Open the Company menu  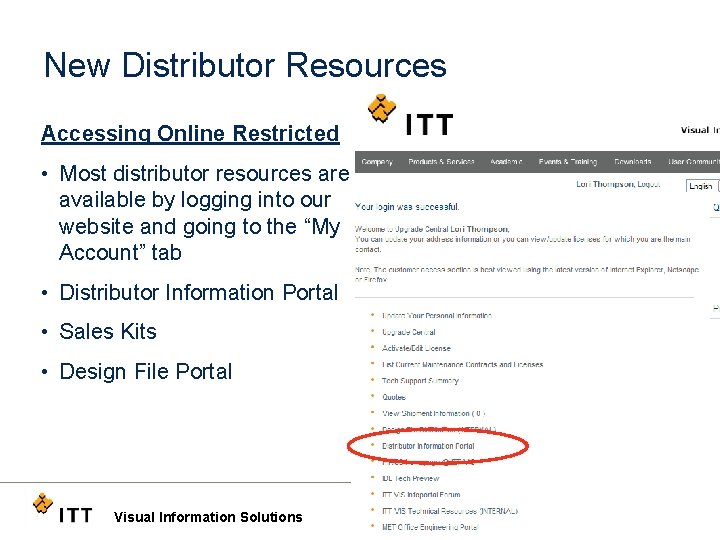377,162
